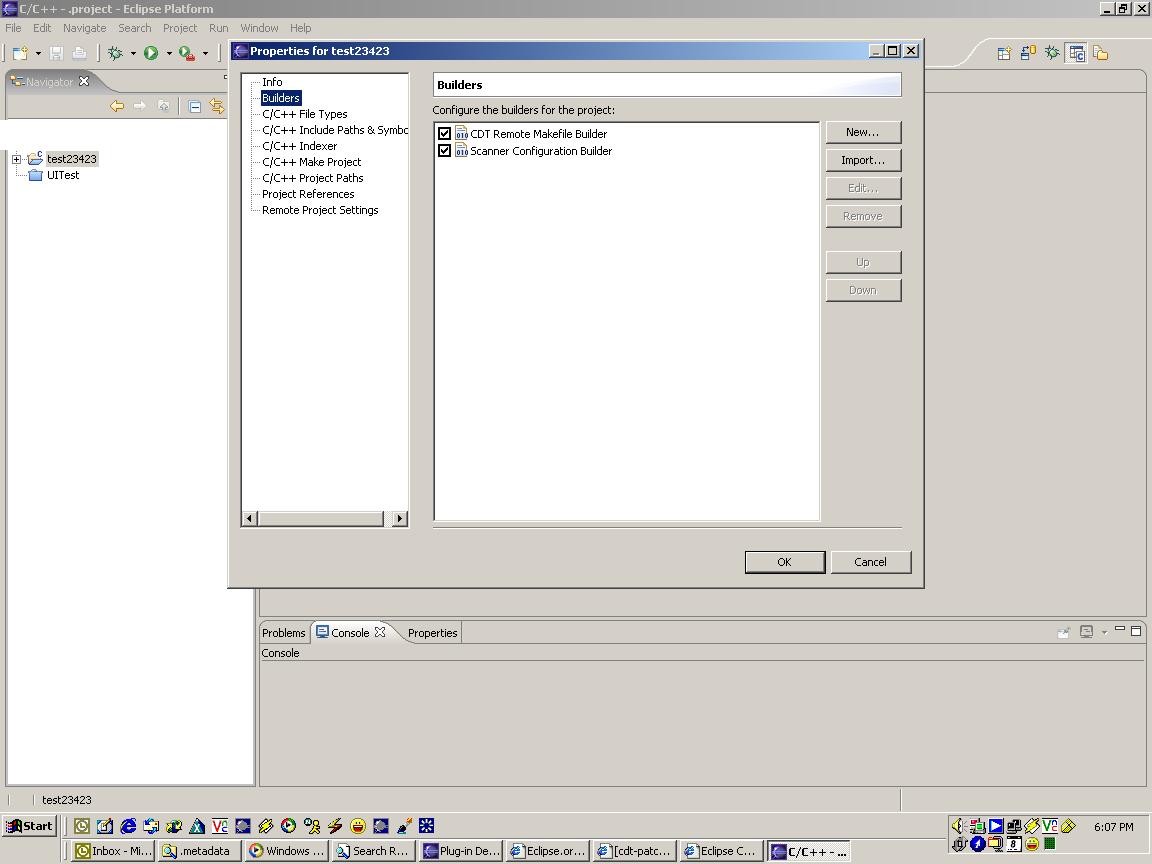The image size is (1152, 864).
Task: Select C/C++ Indexer page
Action: [x=300, y=146]
